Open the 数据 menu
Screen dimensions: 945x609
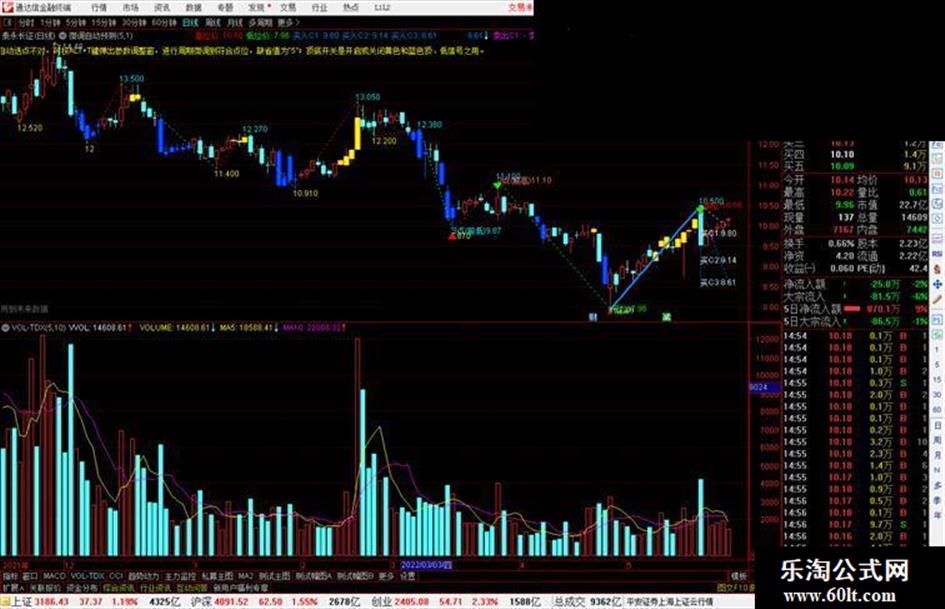193,8
